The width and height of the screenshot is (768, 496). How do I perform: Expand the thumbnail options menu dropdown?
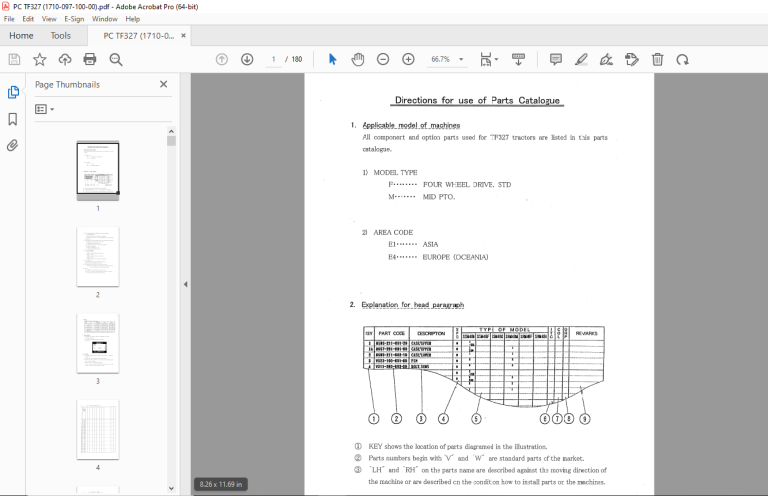pos(45,109)
